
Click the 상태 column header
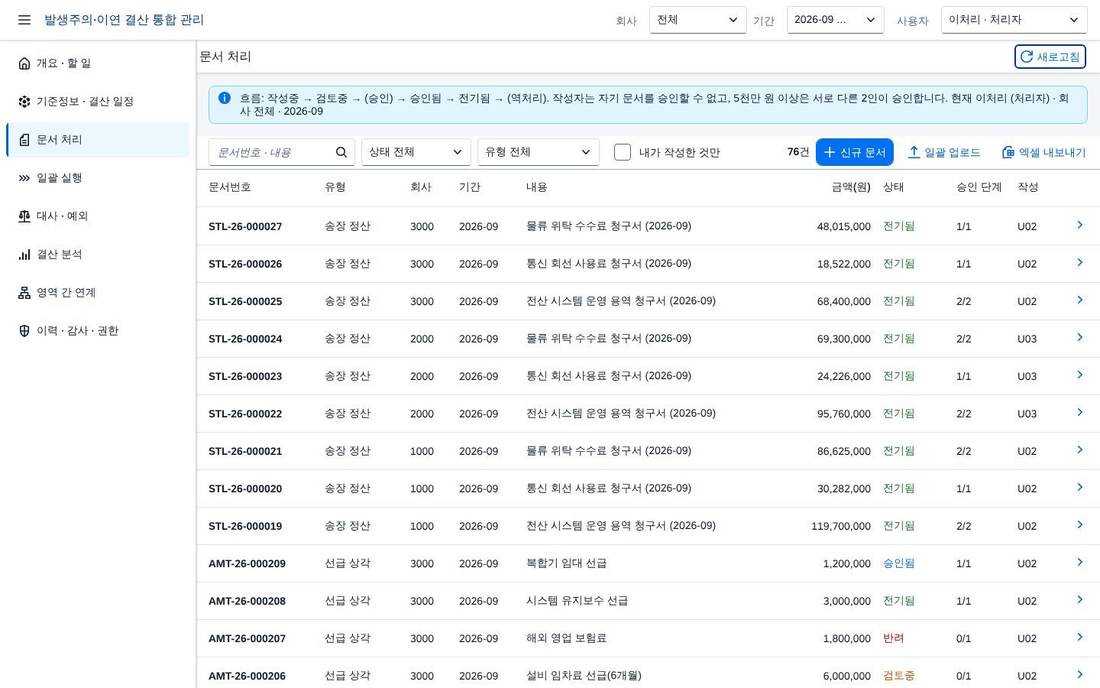pyautogui.click(x=893, y=187)
